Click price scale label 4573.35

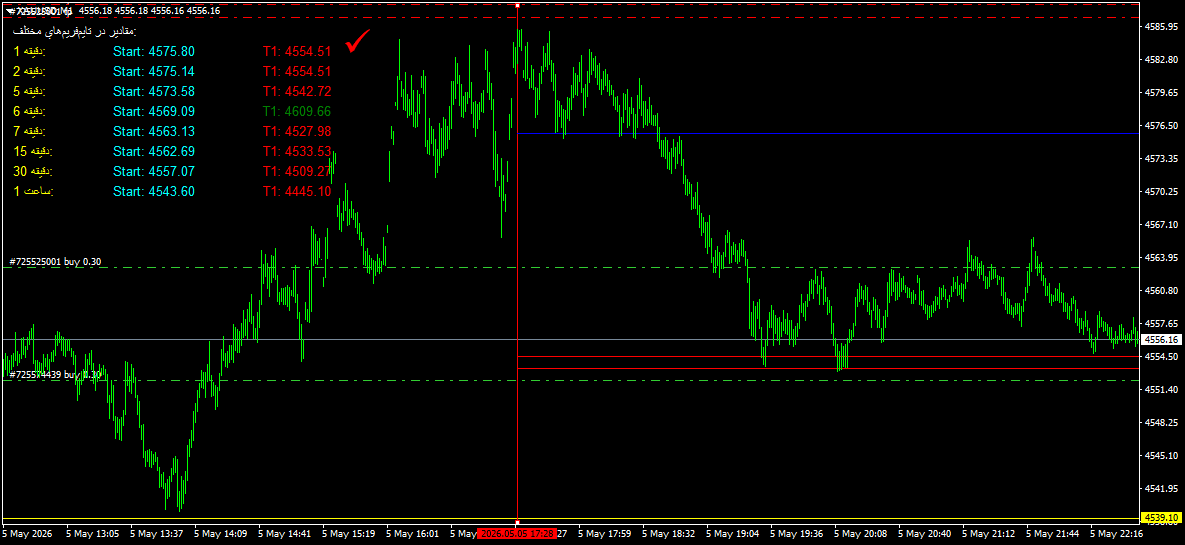1160,159
